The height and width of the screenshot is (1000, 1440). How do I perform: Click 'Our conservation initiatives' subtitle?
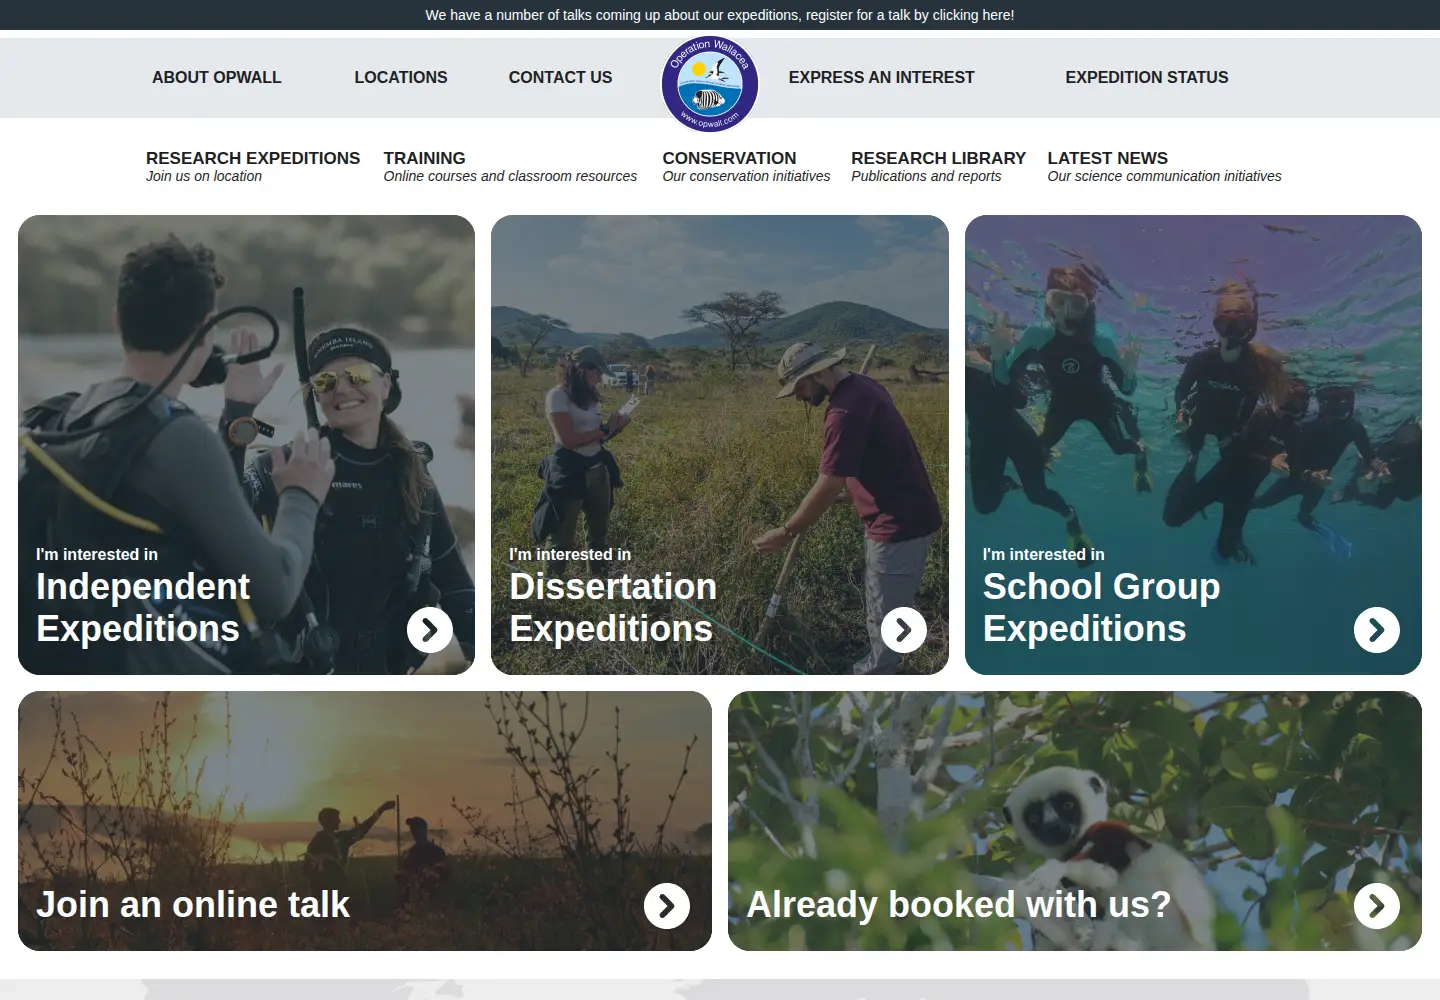(x=746, y=176)
